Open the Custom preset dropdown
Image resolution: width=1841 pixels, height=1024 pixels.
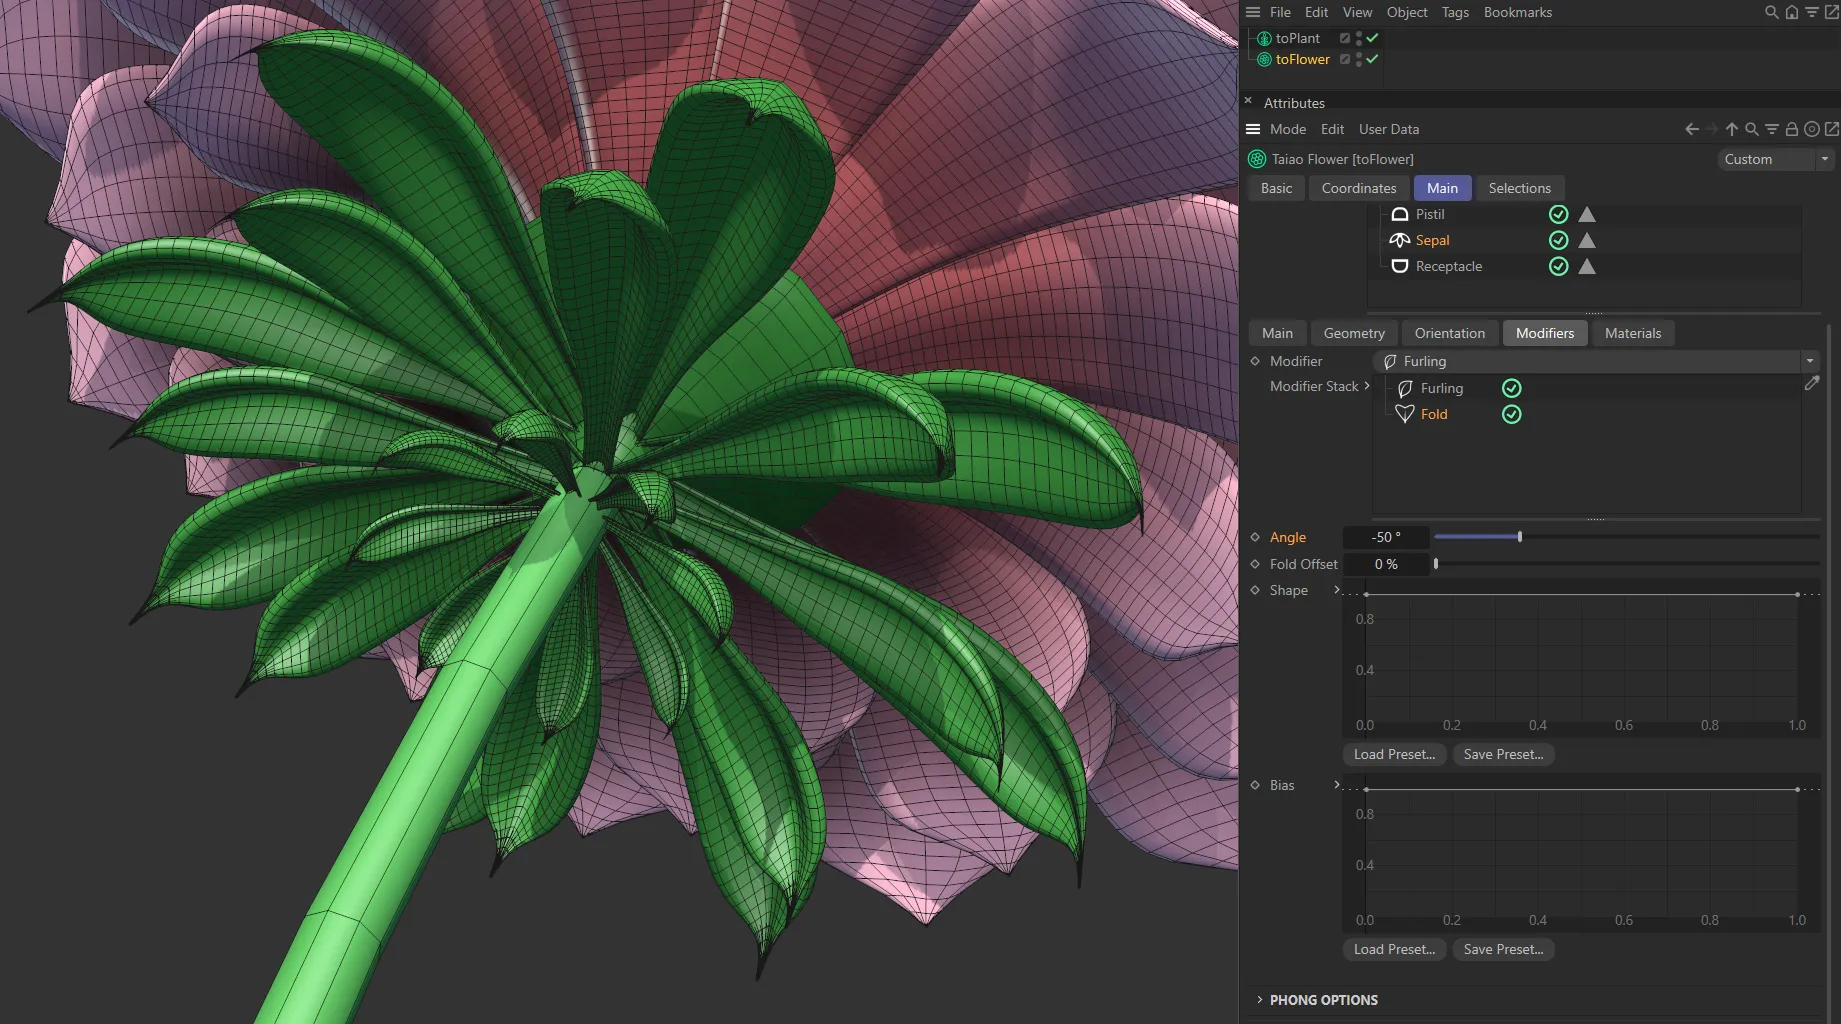pyautogui.click(x=1823, y=158)
